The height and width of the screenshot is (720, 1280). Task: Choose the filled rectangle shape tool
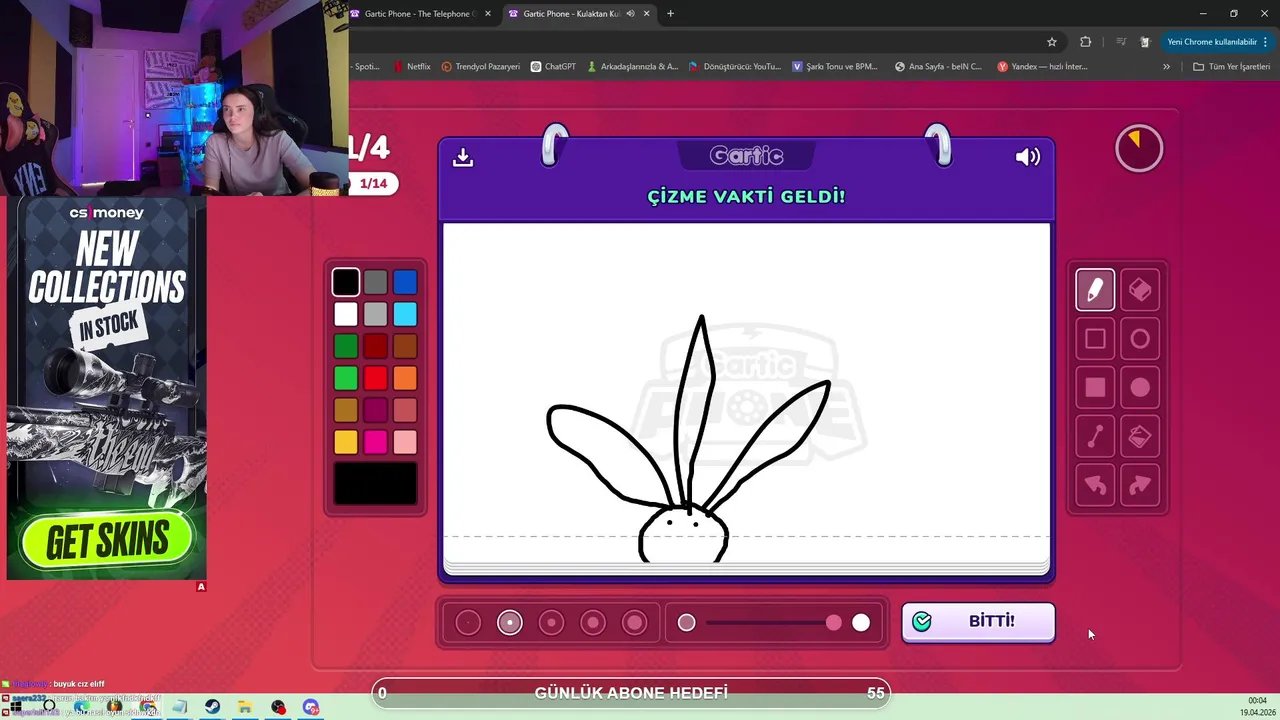click(x=1095, y=388)
